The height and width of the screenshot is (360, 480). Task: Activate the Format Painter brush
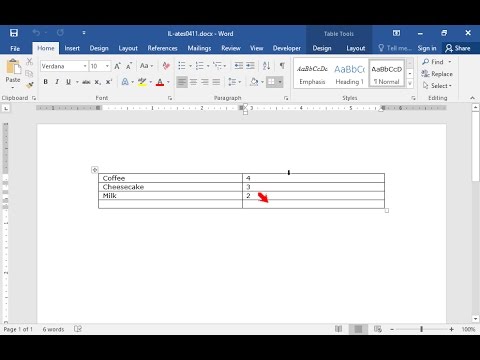(29, 85)
